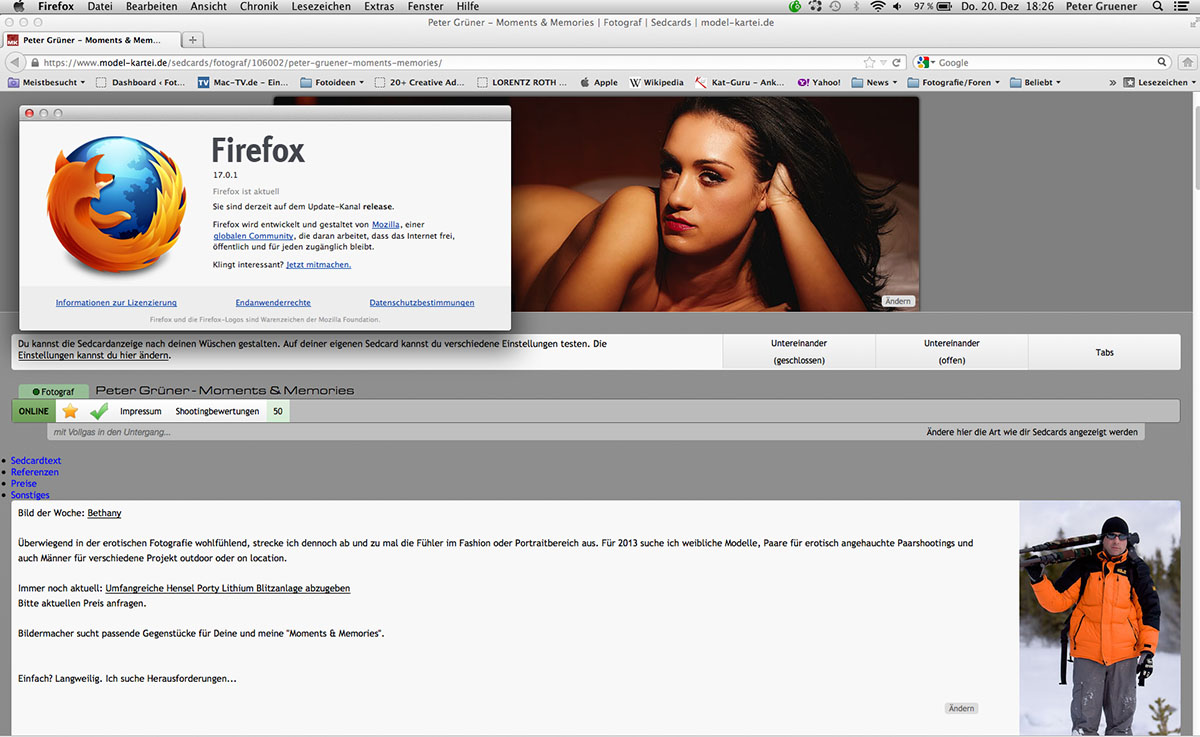Open the Apple bookmark in bookmarks bar
1200x737 pixels.
pyautogui.click(x=598, y=82)
